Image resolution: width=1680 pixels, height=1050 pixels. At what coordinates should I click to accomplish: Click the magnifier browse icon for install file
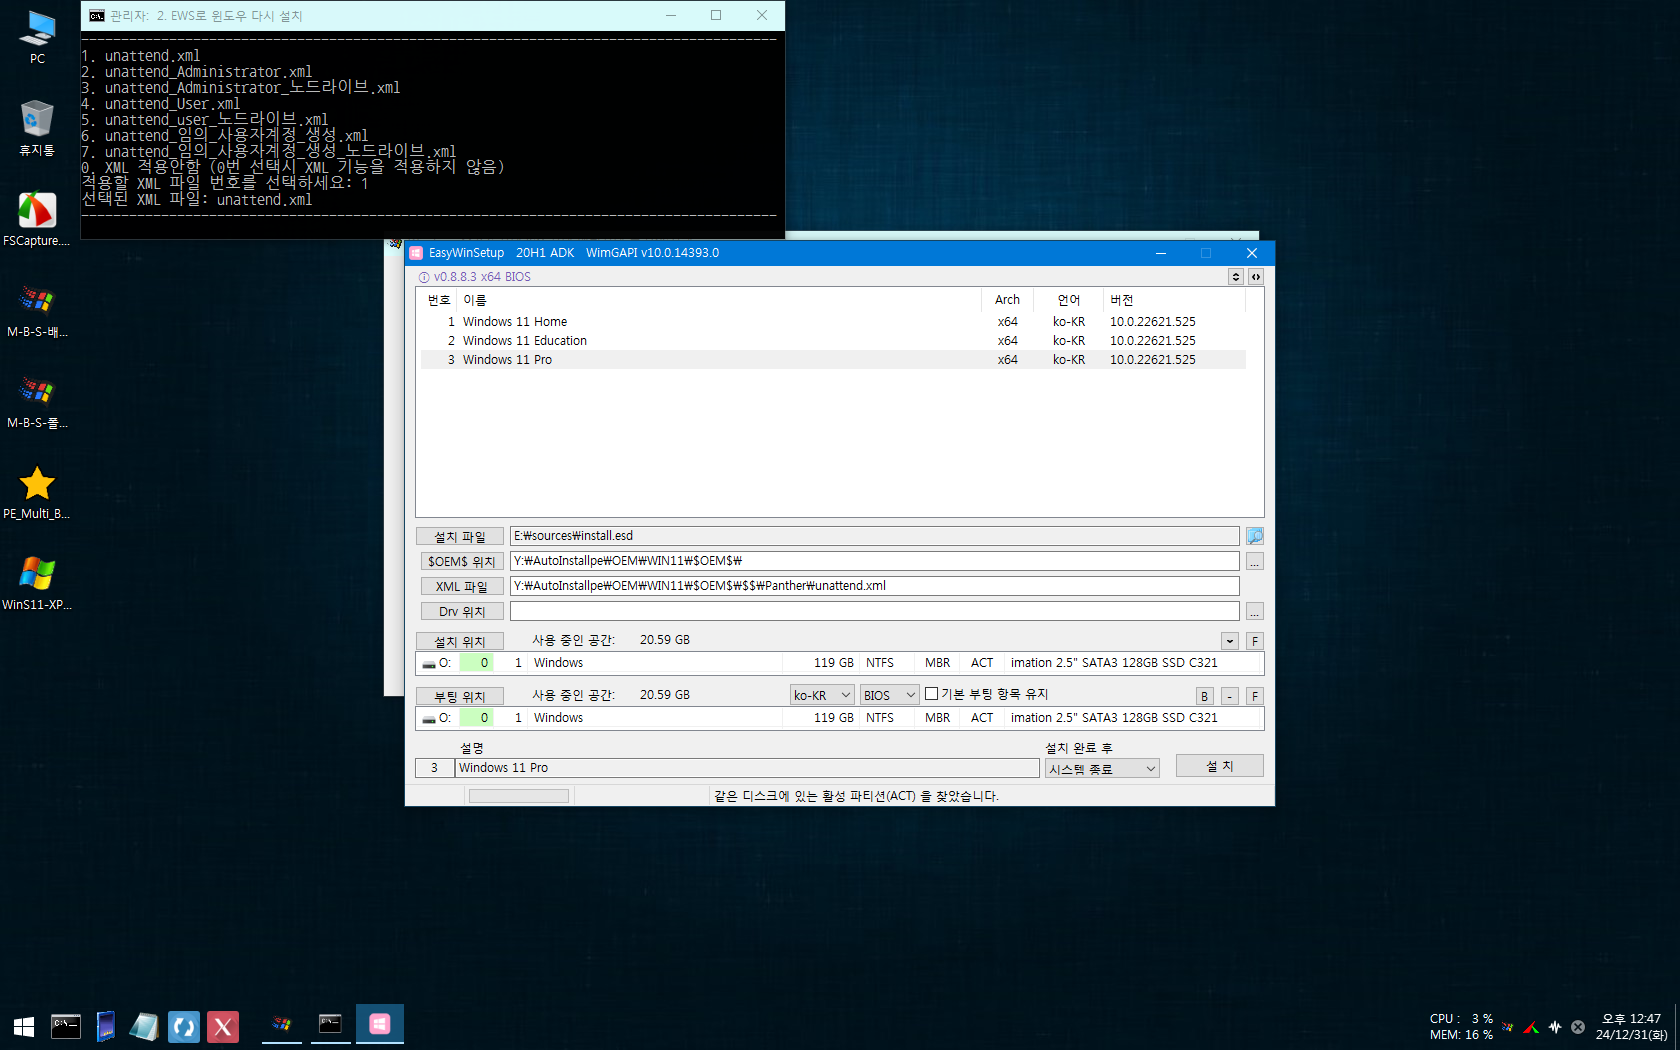[1255, 536]
